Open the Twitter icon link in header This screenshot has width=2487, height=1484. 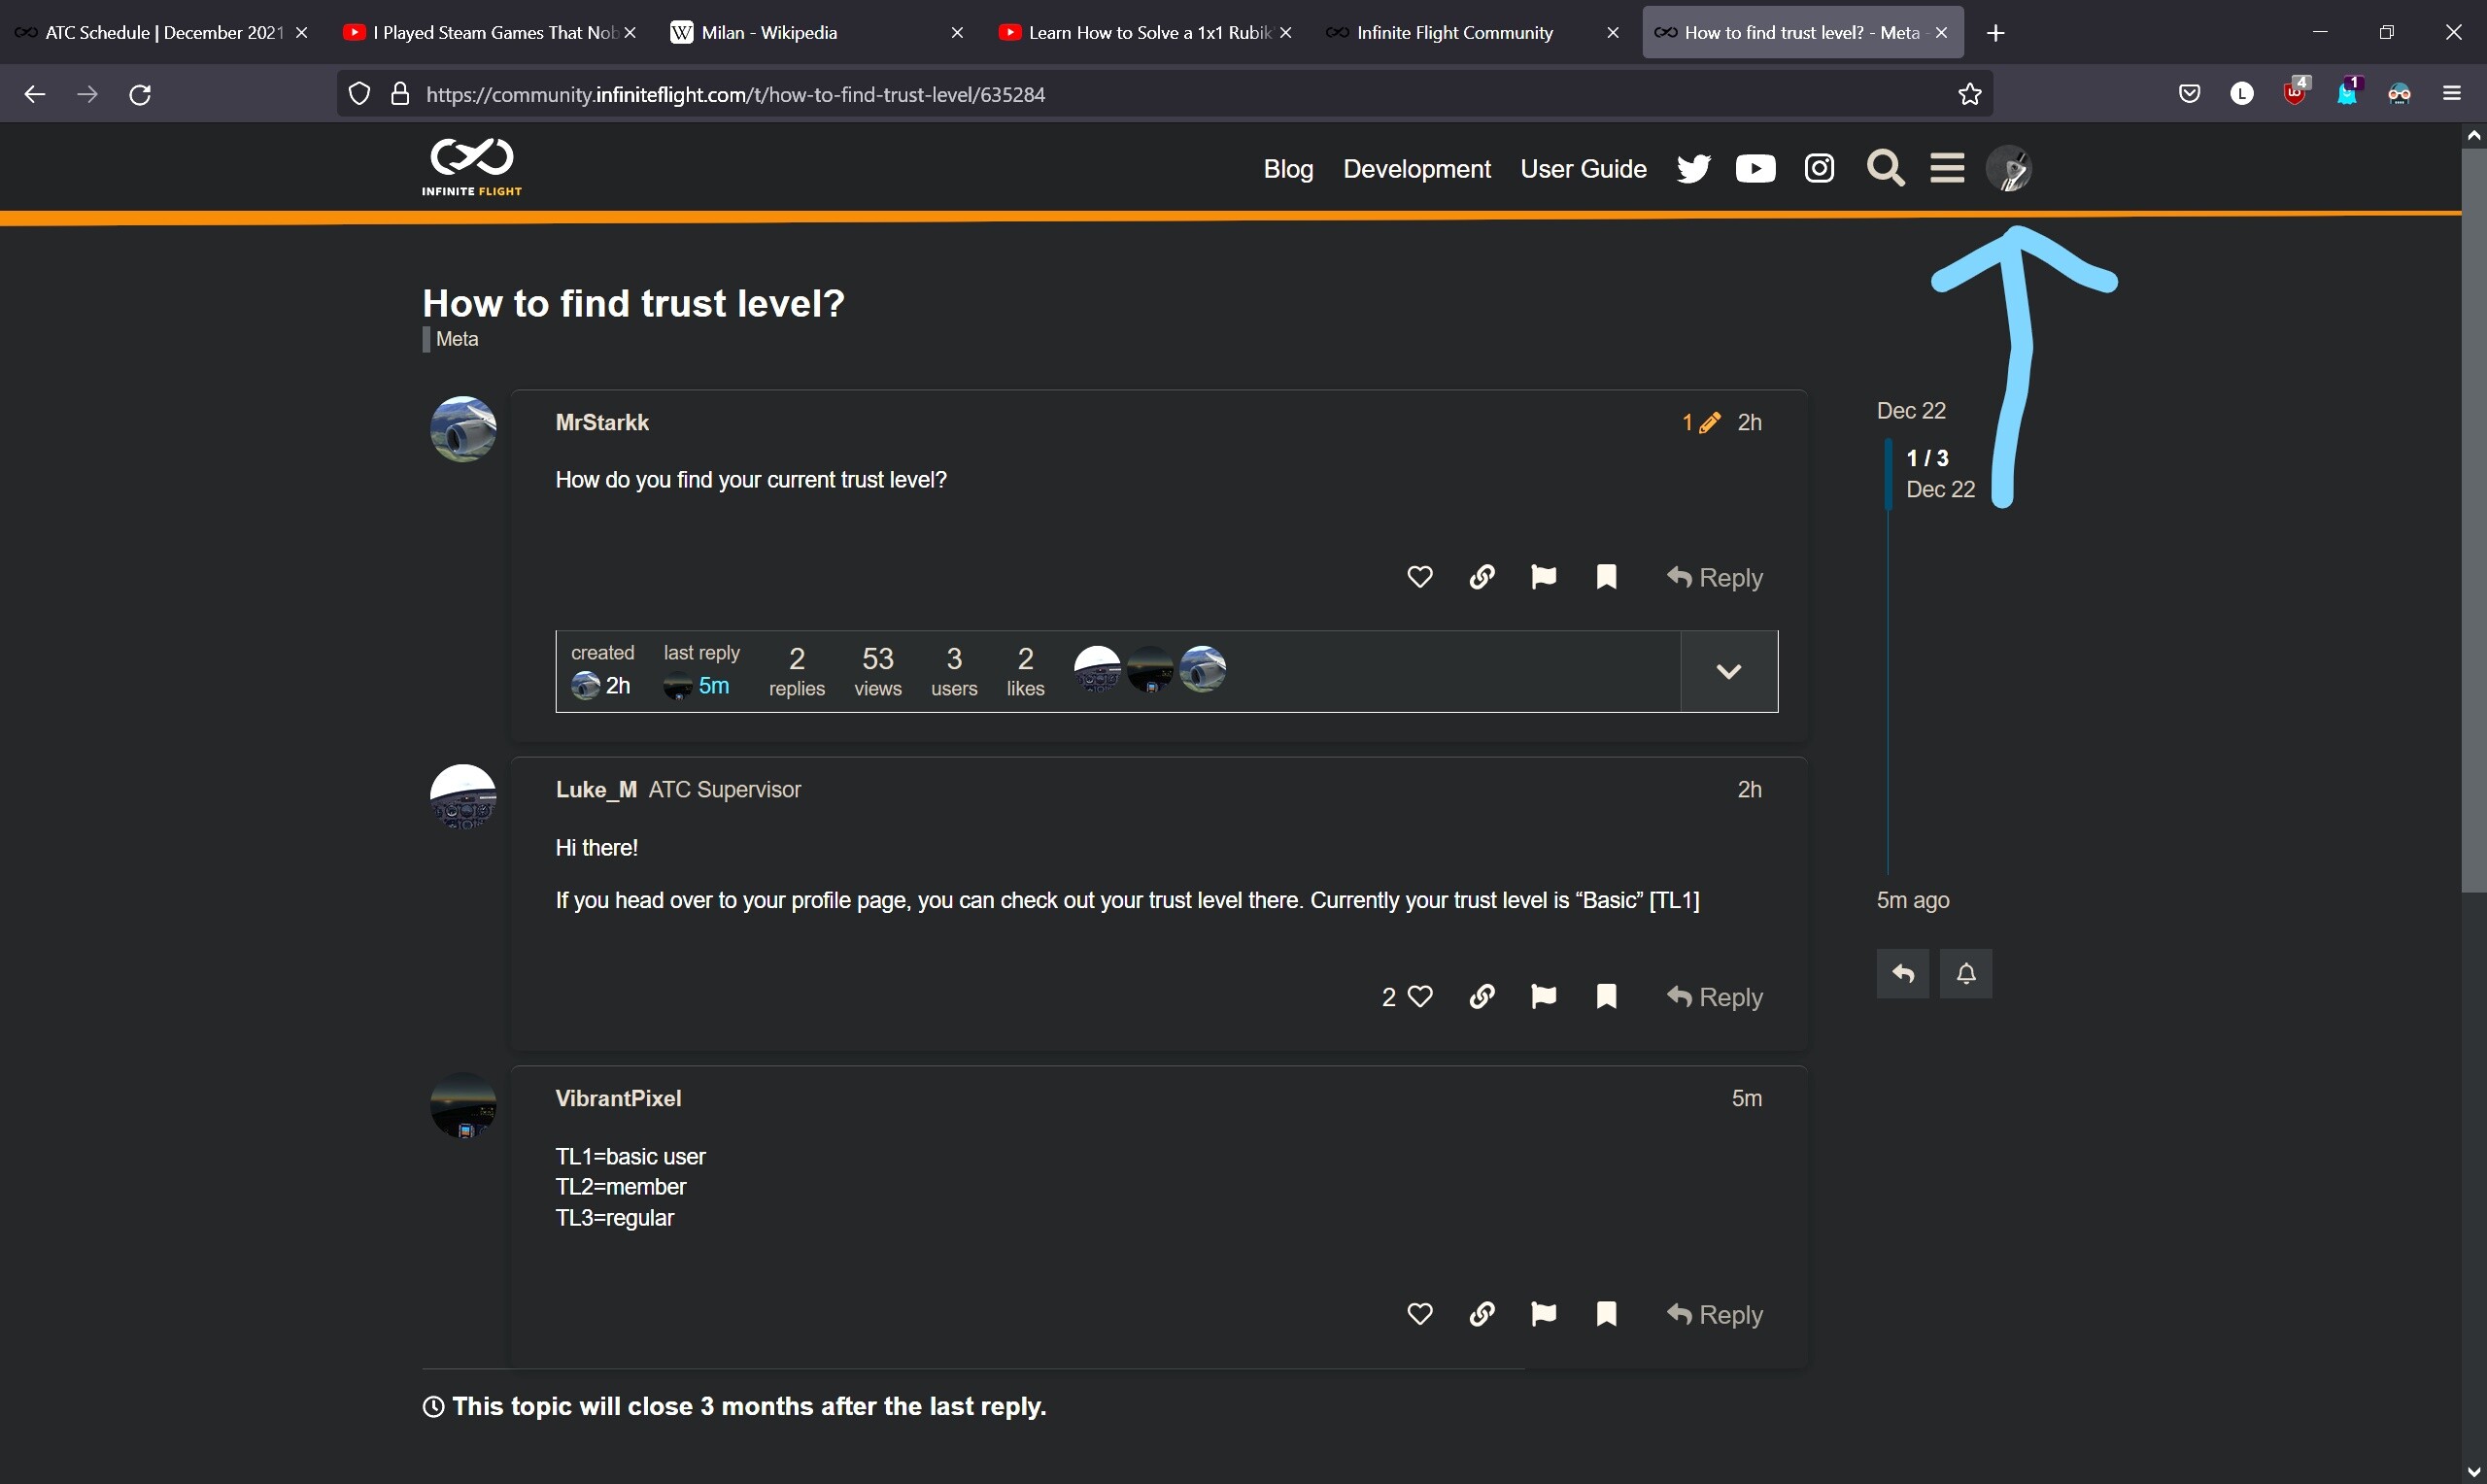coord(1693,169)
